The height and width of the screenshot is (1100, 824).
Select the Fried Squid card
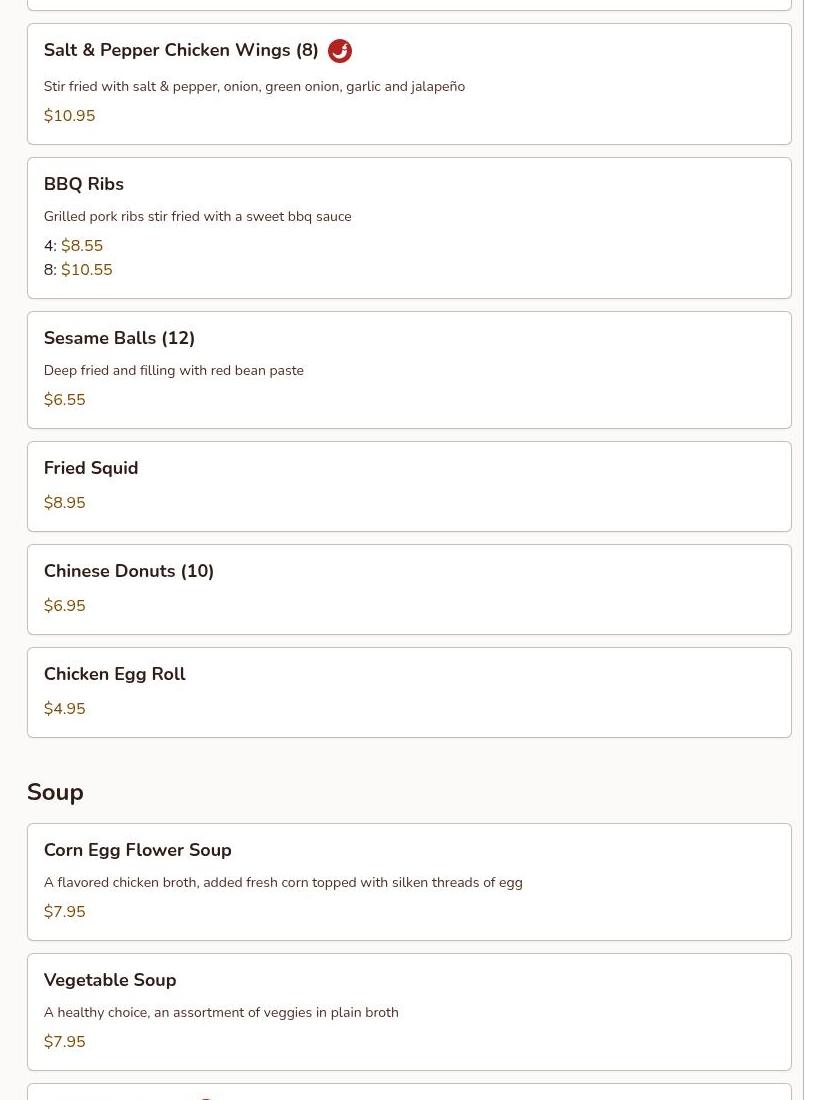click(x=408, y=486)
